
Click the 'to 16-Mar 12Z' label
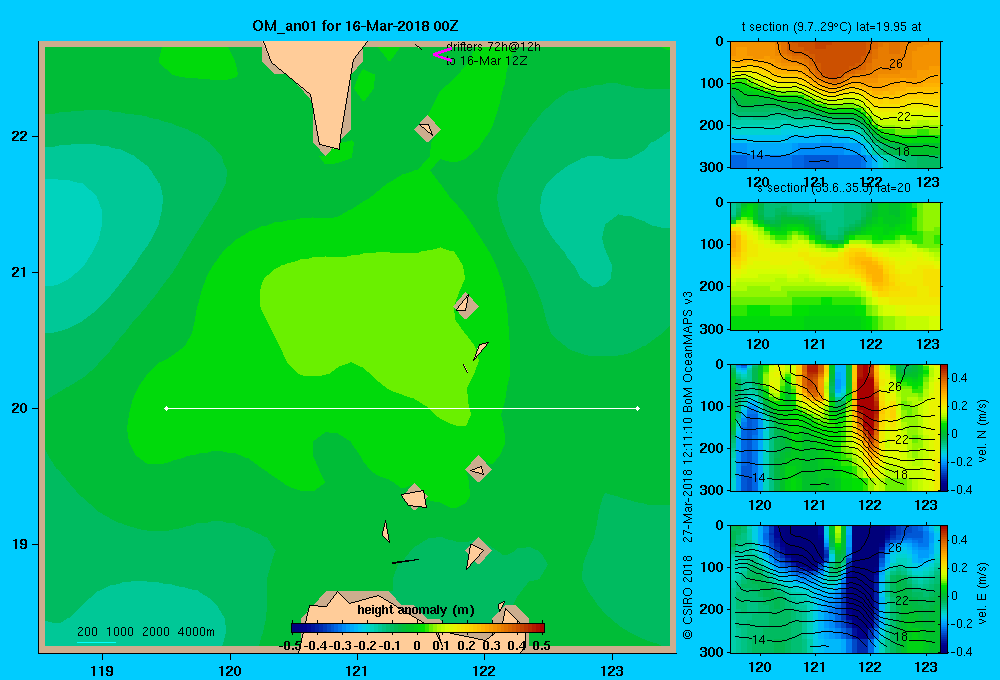click(487, 61)
